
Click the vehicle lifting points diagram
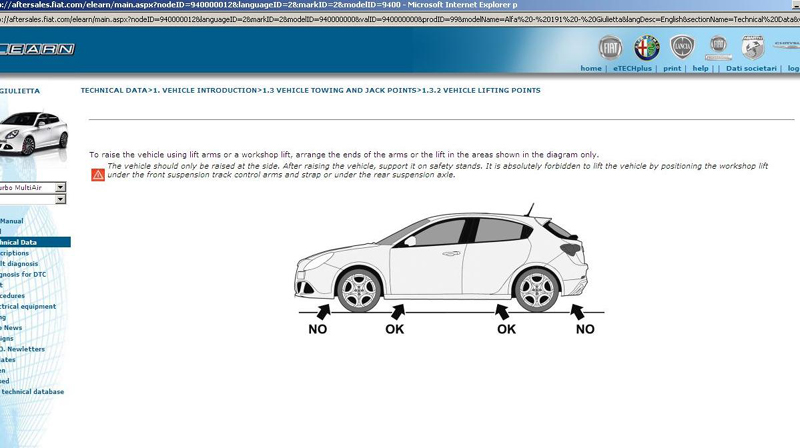(449, 269)
